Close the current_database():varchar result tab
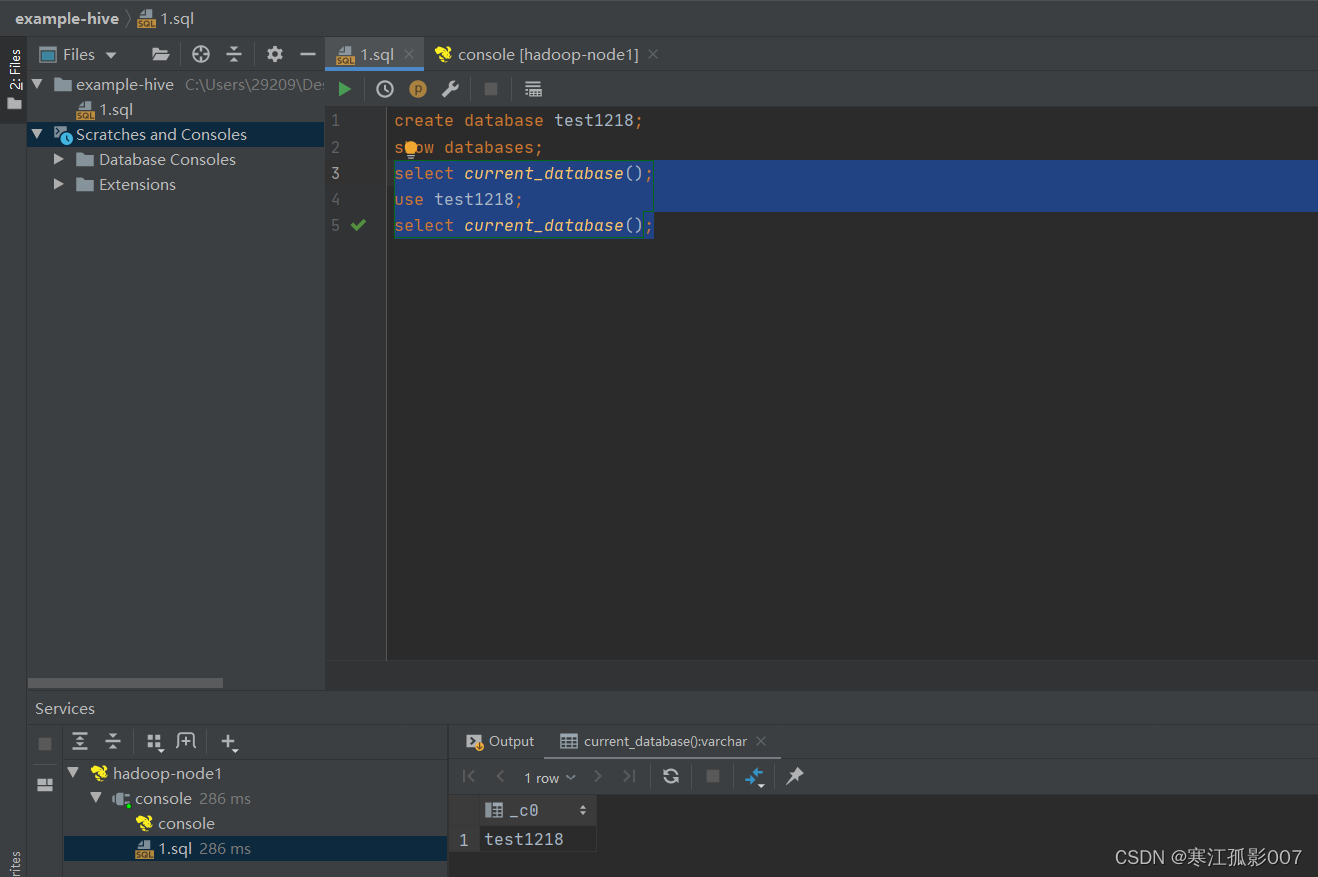This screenshot has width=1318, height=877. click(761, 741)
